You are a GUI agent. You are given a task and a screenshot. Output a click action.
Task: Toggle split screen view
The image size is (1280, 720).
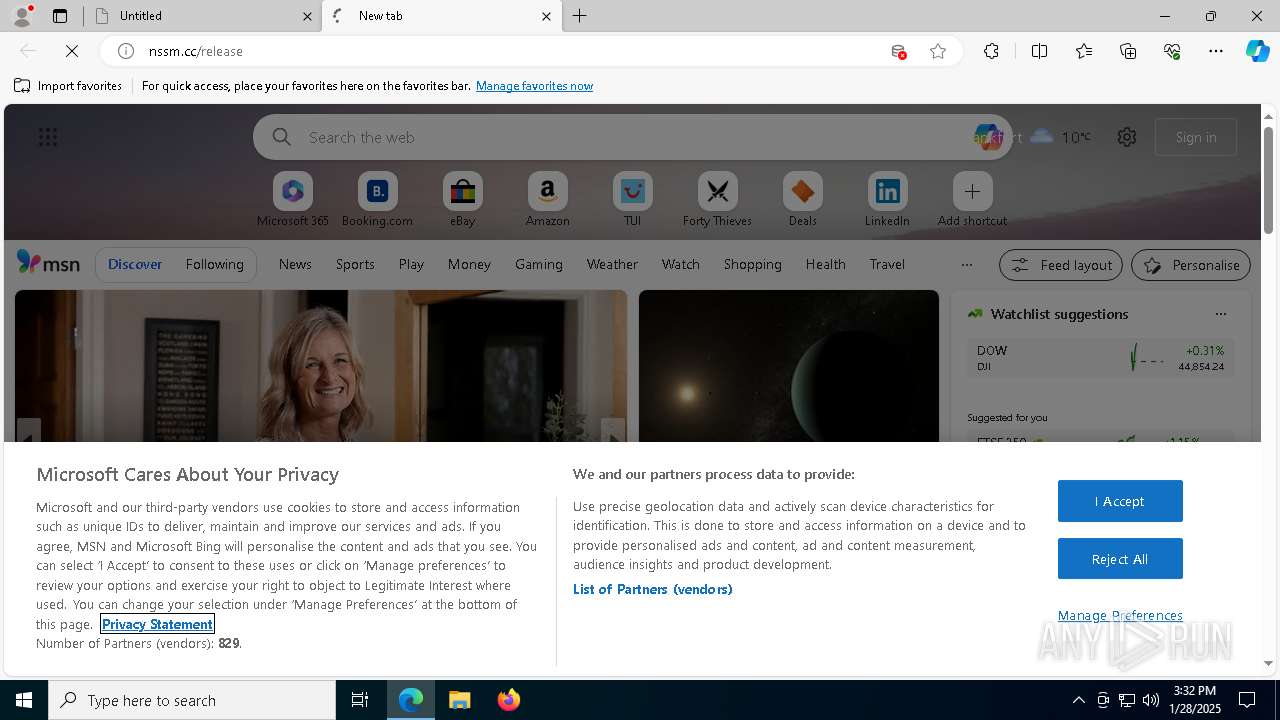(x=1039, y=51)
